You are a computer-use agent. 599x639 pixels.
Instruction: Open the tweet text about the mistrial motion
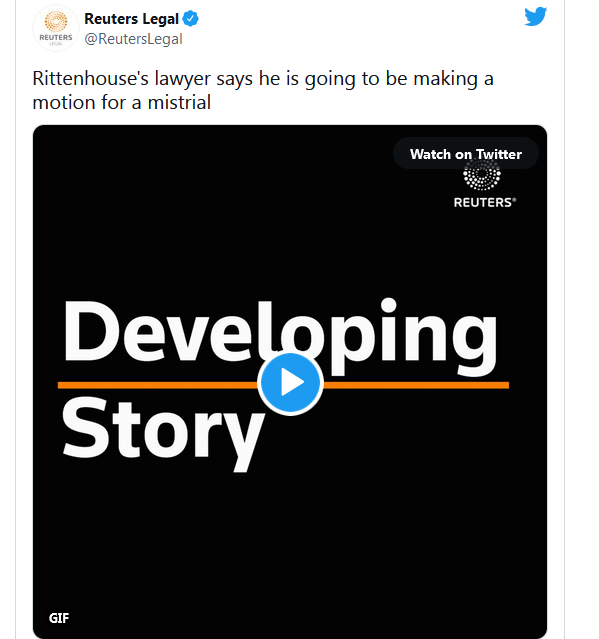pyautogui.click(x=263, y=90)
